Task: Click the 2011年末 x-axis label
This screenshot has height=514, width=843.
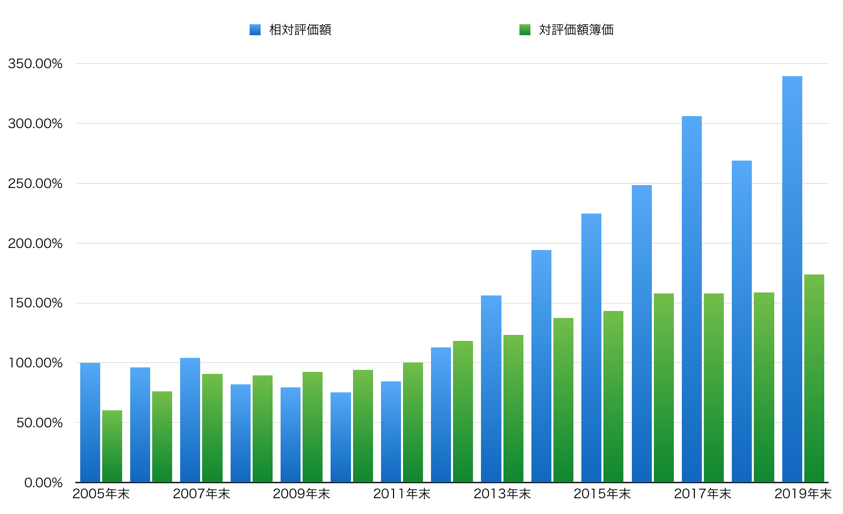Action: coord(402,494)
